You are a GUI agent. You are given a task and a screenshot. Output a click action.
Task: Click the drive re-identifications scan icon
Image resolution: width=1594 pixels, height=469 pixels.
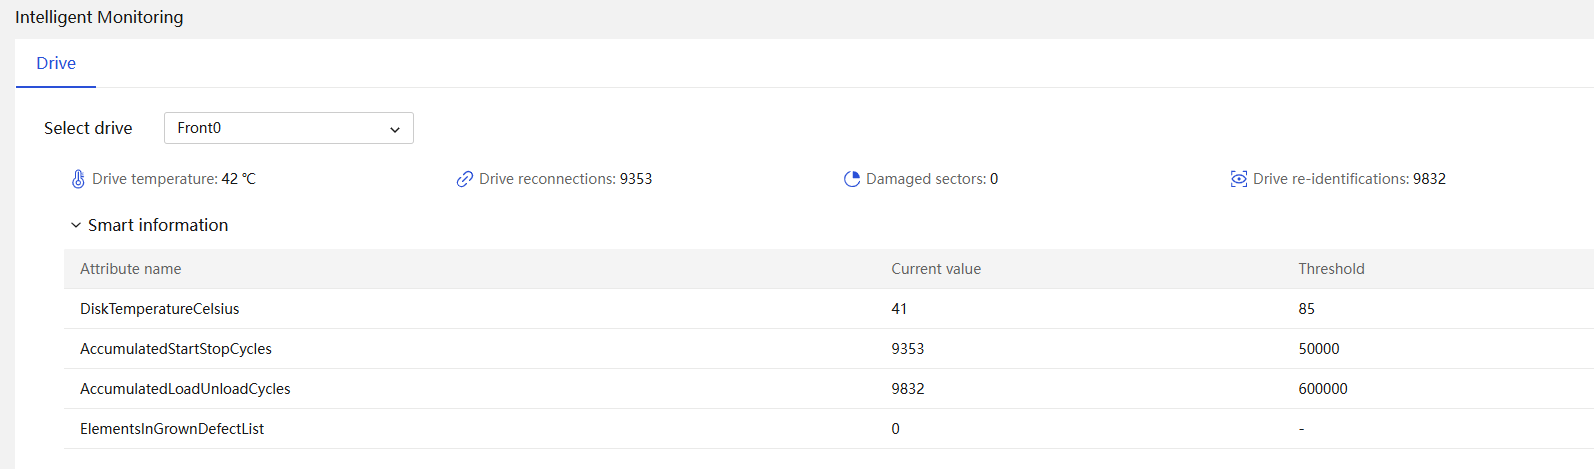(x=1239, y=179)
